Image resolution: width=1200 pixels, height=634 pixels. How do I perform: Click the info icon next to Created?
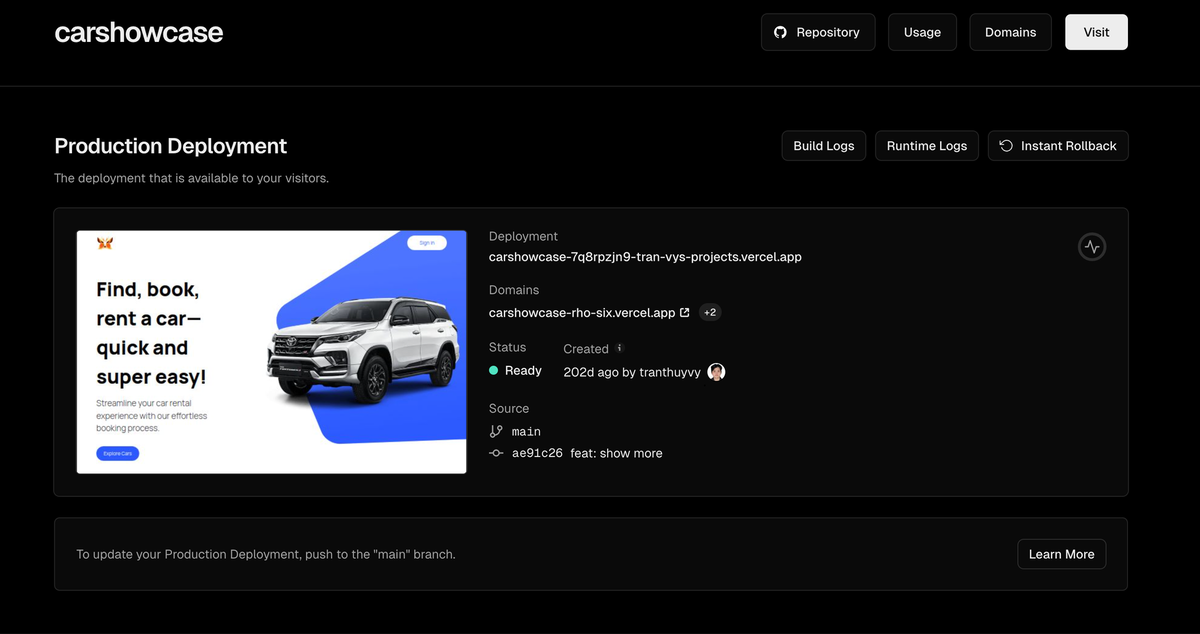click(x=620, y=348)
